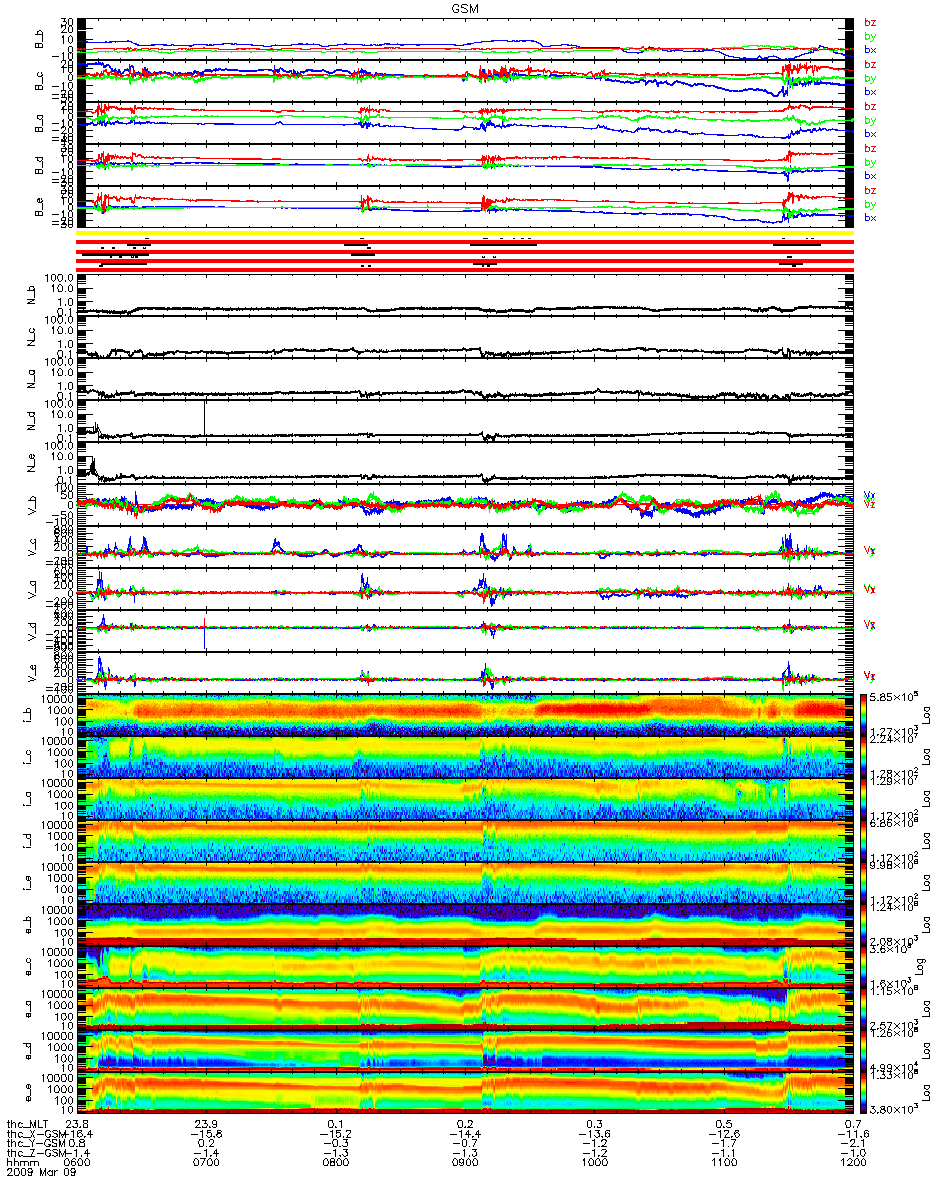This screenshot has width=930, height=1200.
Task: Click the X-GSM value -14.4
Action: 465,1134
